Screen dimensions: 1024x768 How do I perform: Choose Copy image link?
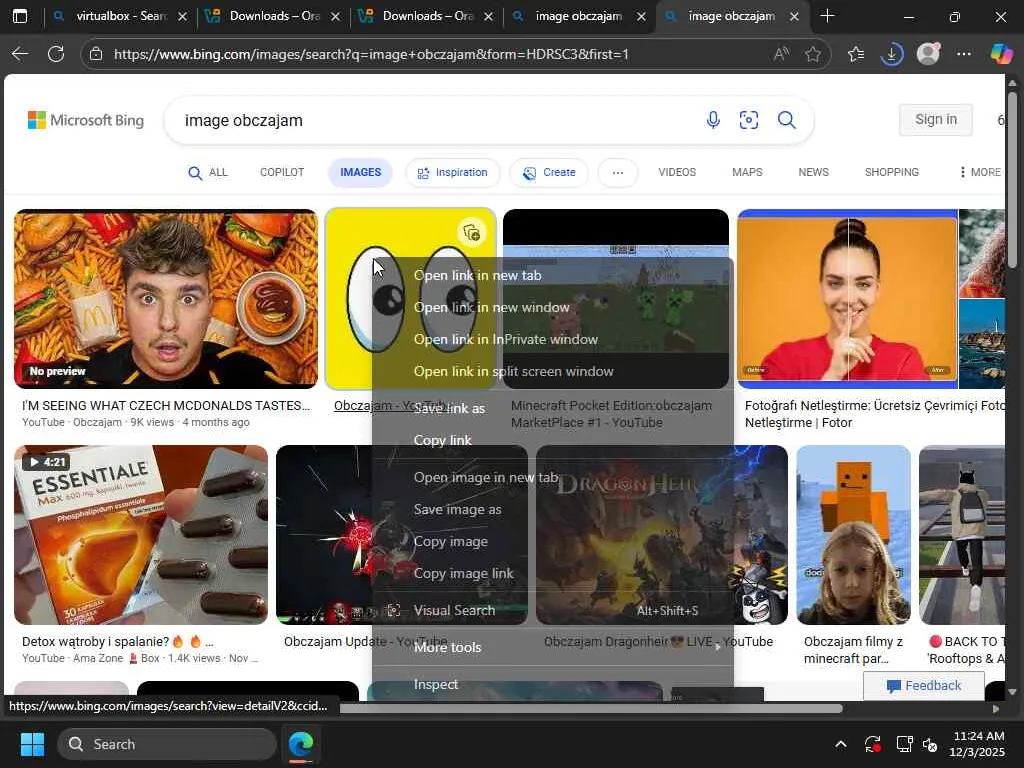[552, 573]
